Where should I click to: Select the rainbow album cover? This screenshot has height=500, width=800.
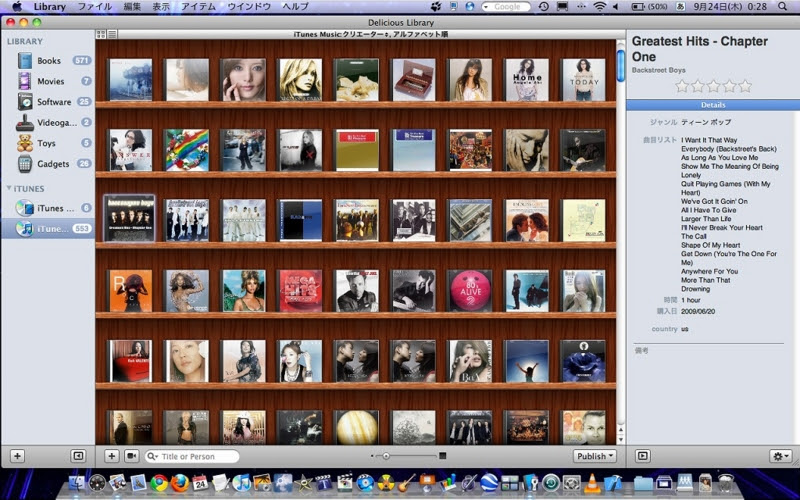click(x=187, y=149)
